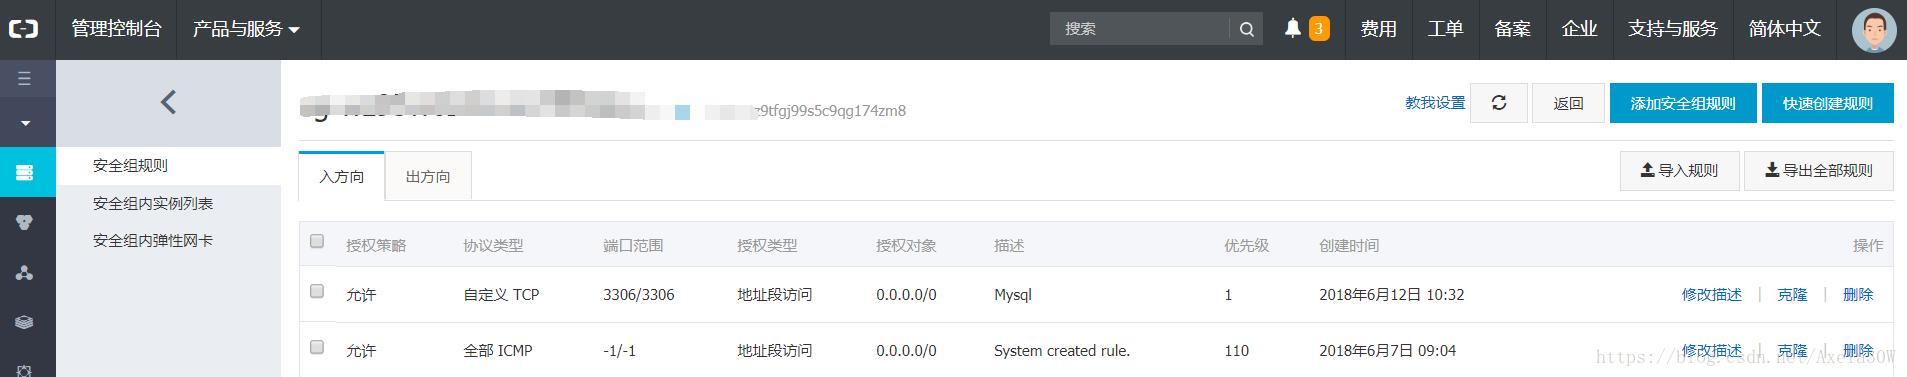Click 删除 for the ICMP rule
The width and height of the screenshot is (1907, 377).
tap(1858, 351)
